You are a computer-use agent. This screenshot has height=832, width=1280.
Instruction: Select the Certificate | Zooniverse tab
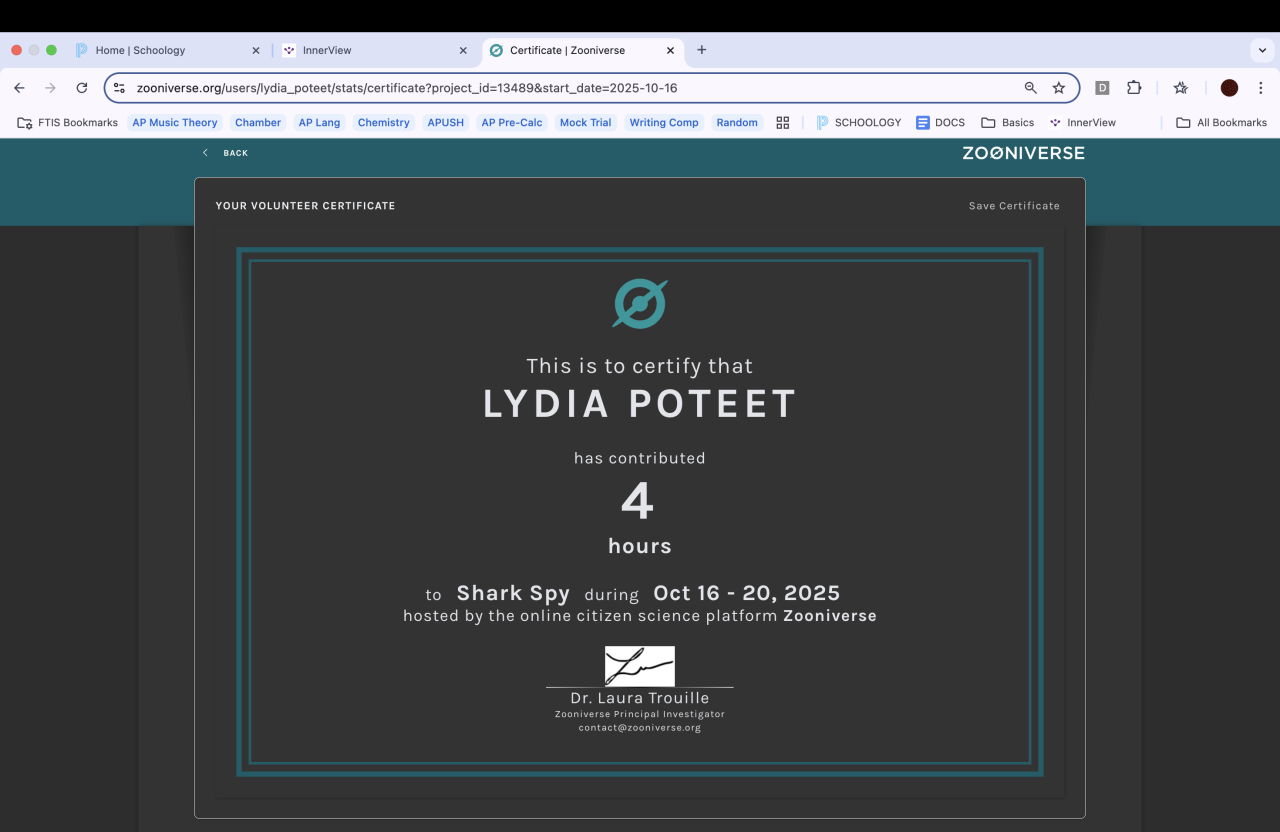pos(583,50)
